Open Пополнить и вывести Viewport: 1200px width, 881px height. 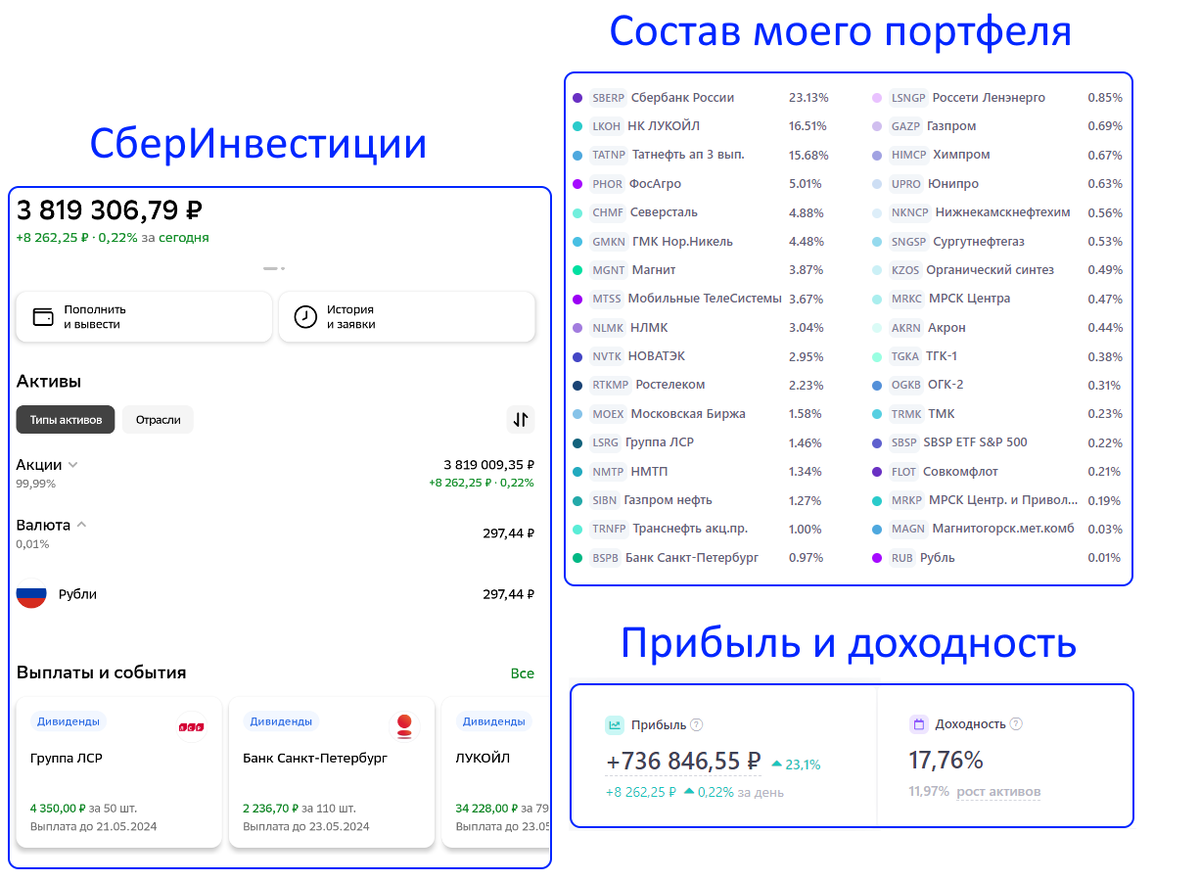(144, 317)
